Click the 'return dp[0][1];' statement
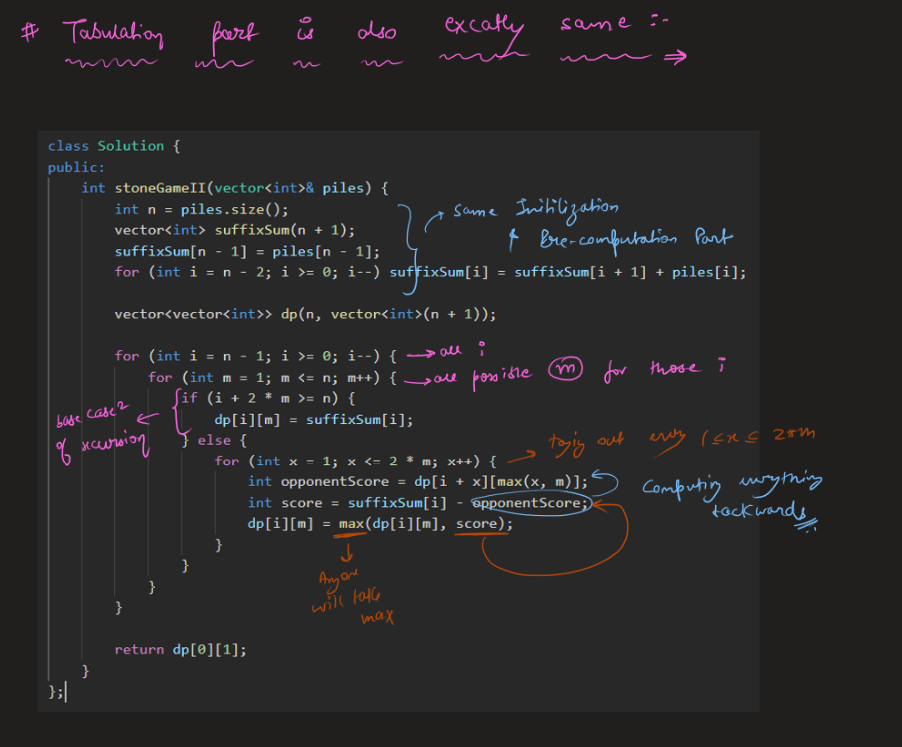The image size is (902, 747). pos(180,650)
